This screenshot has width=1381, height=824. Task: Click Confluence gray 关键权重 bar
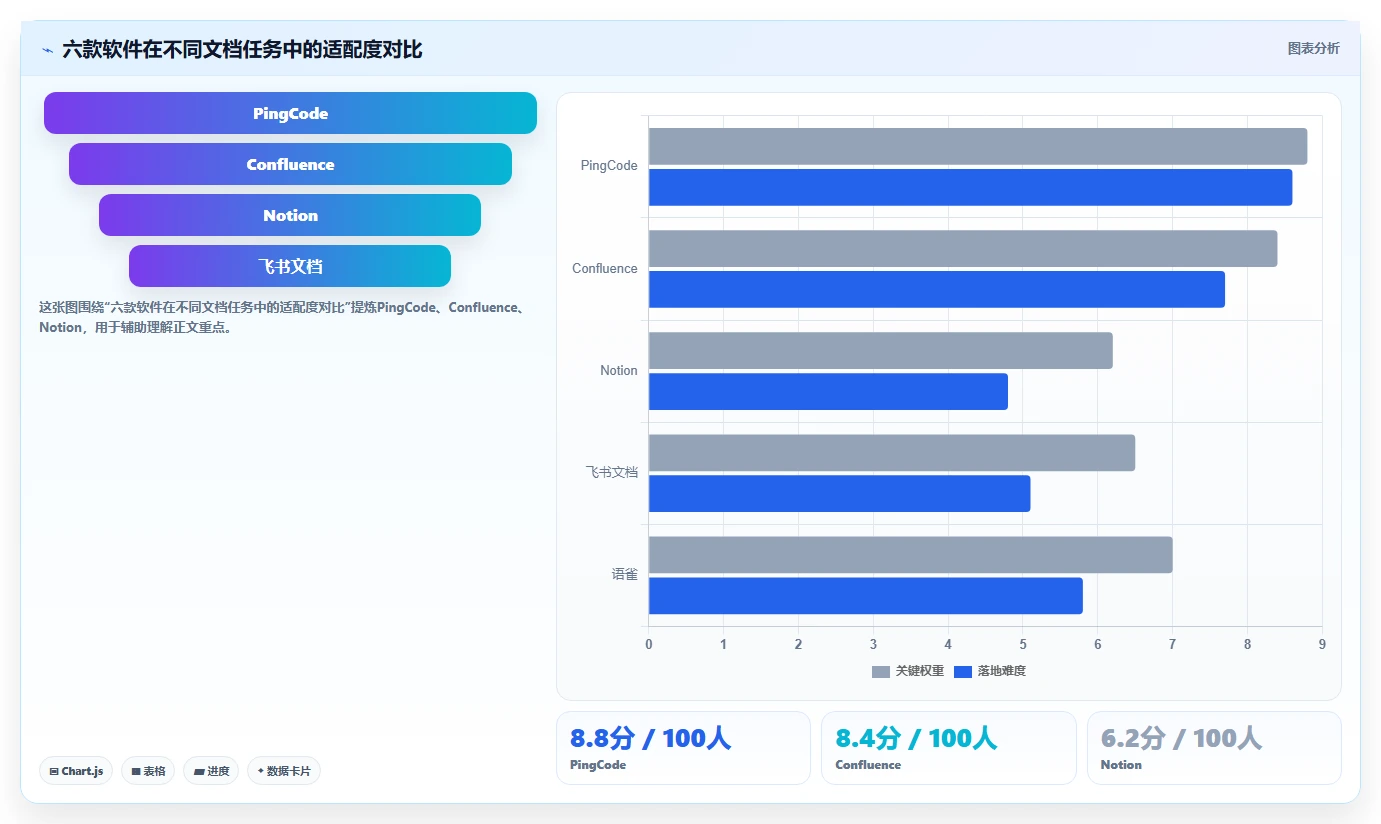[963, 248]
